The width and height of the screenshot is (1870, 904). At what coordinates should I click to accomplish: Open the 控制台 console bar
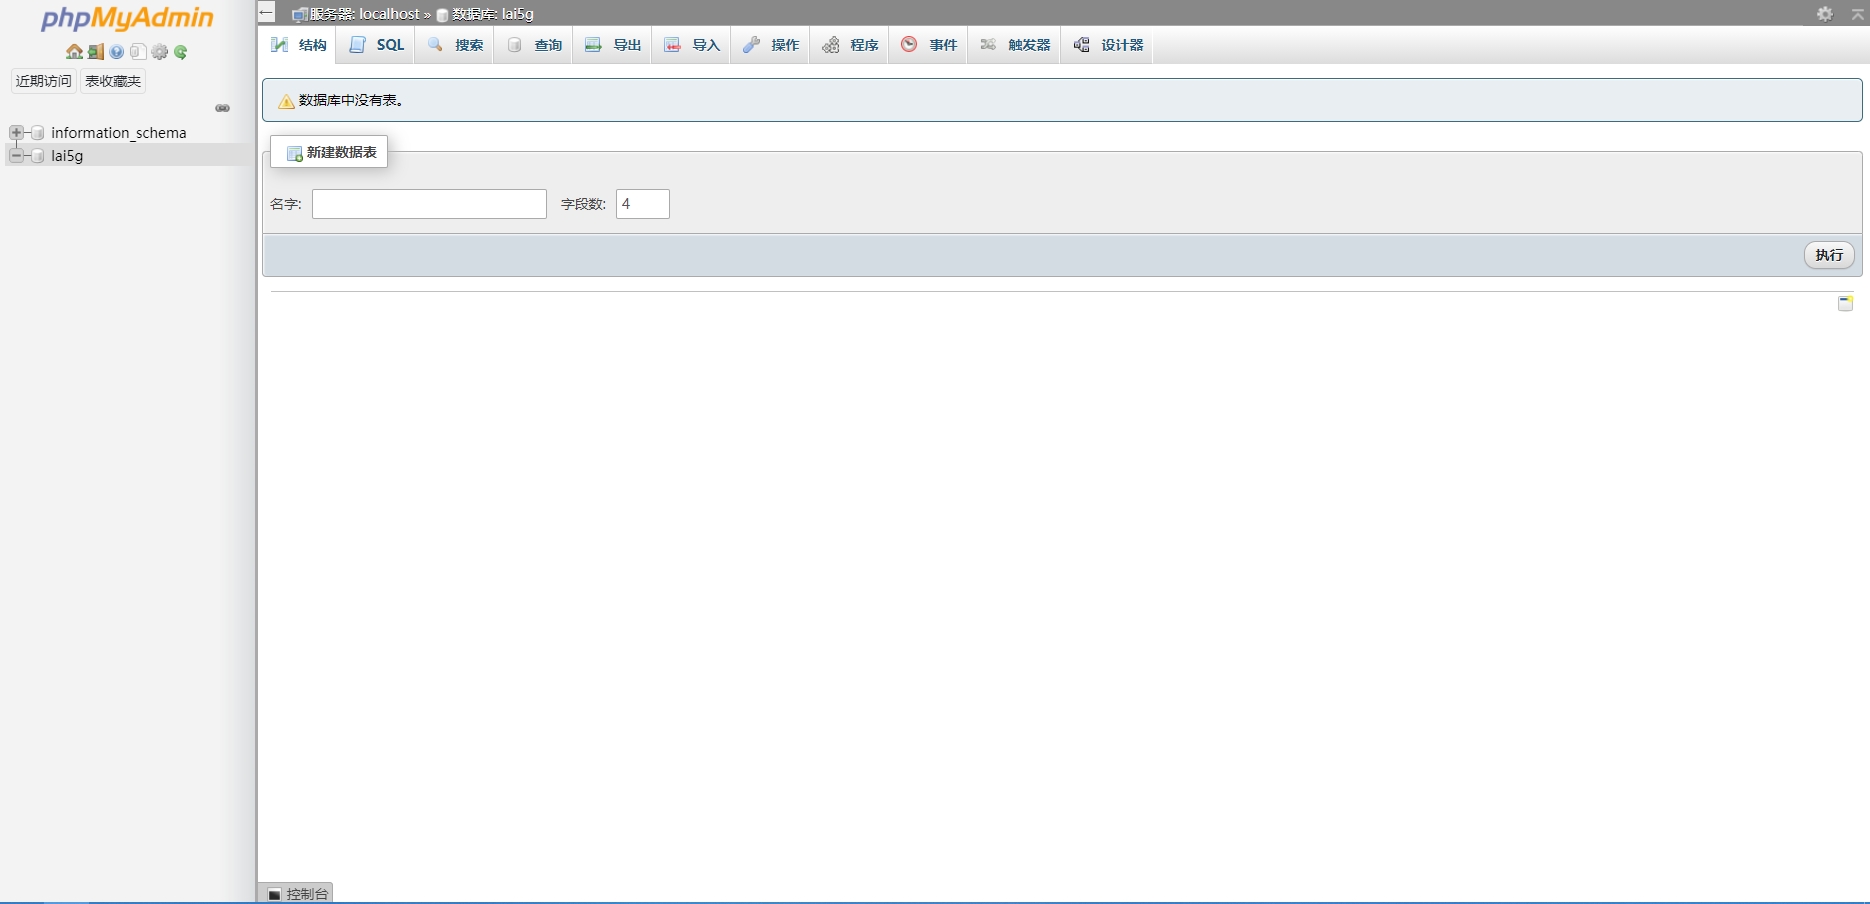[x=296, y=894]
